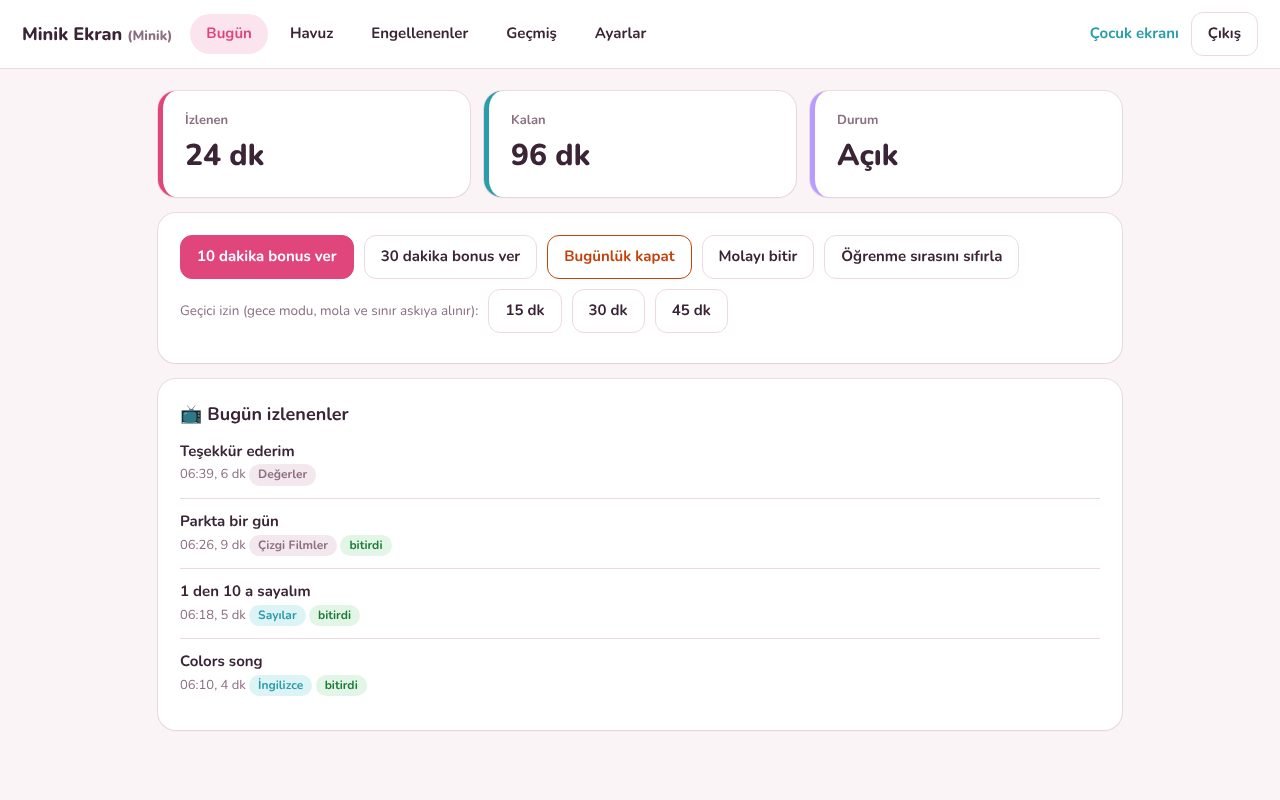Grant 15 dk temporary permission
Viewport: 1280px width, 800px height.
pyautogui.click(x=525, y=311)
